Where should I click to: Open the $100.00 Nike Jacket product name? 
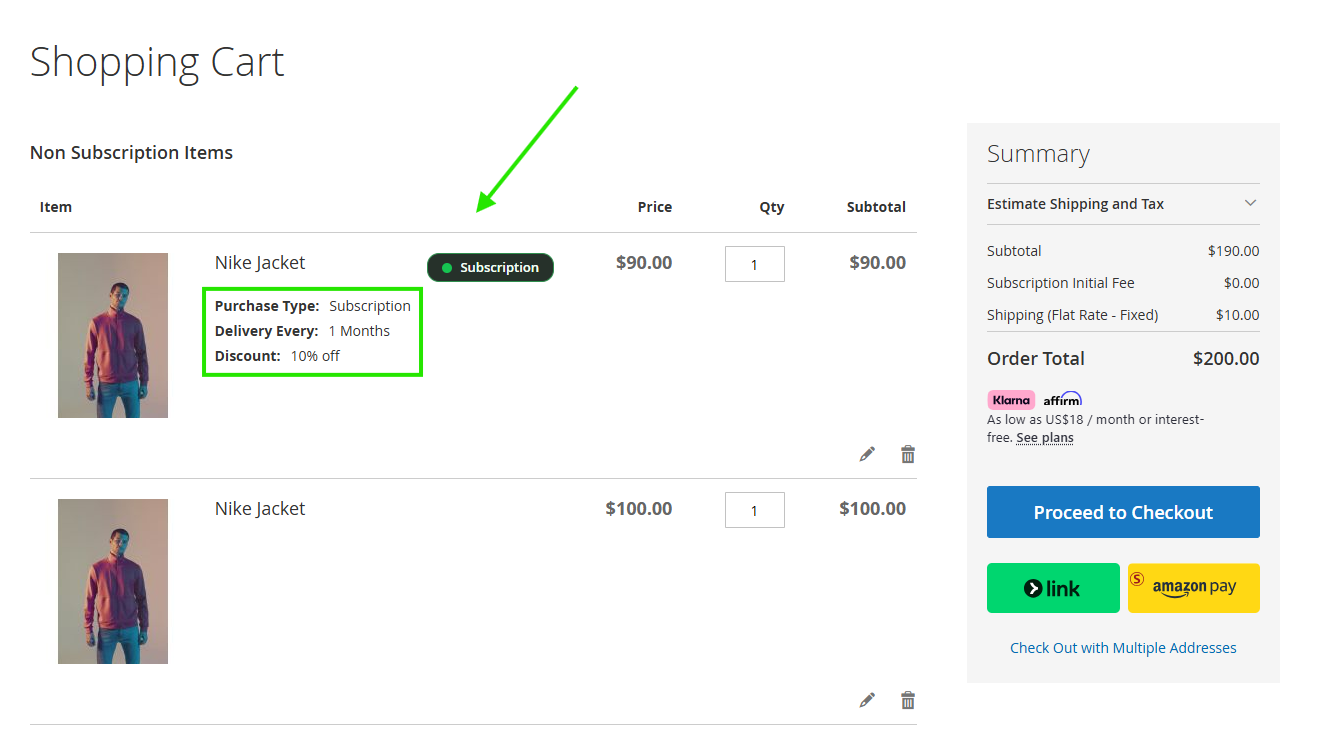pyautogui.click(x=260, y=509)
